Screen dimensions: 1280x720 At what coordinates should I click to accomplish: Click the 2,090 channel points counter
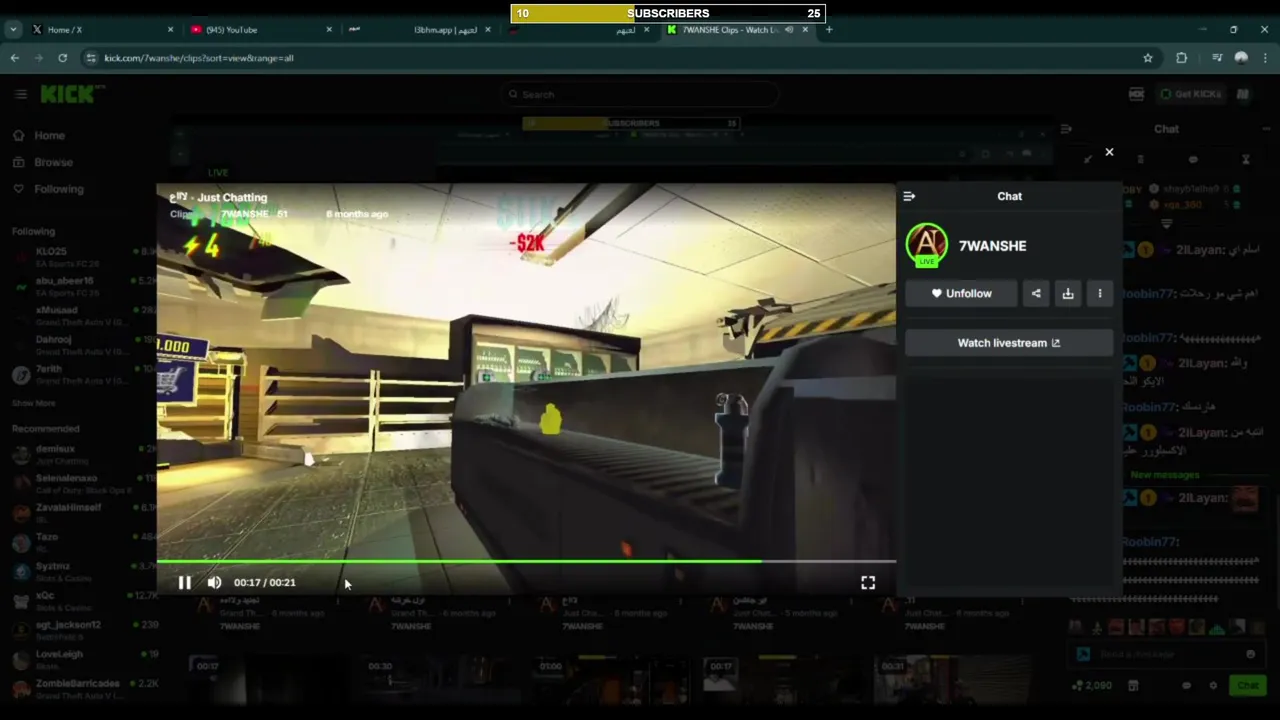tap(1093, 685)
